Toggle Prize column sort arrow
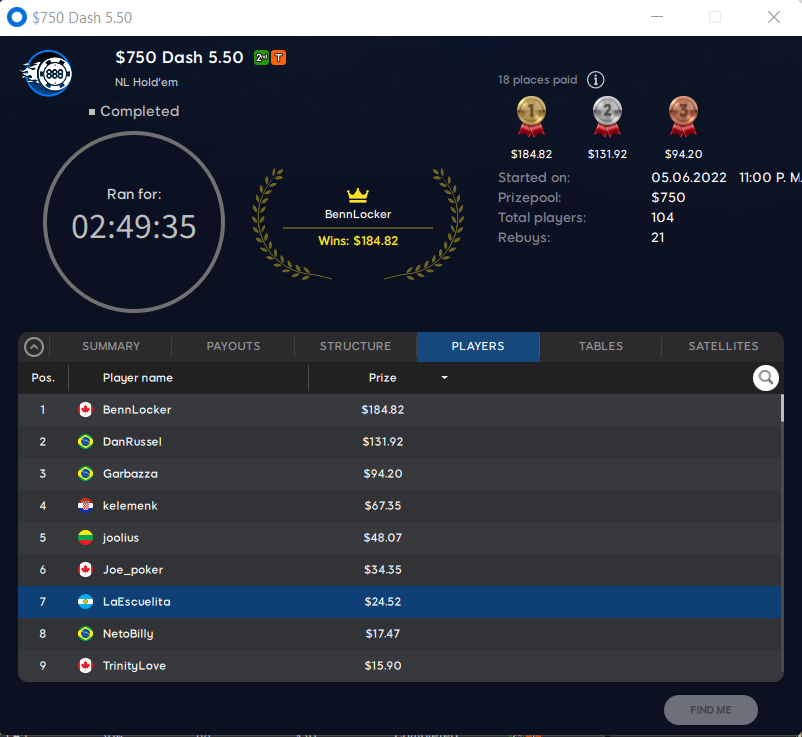Viewport: 802px width, 737px height. coord(444,377)
